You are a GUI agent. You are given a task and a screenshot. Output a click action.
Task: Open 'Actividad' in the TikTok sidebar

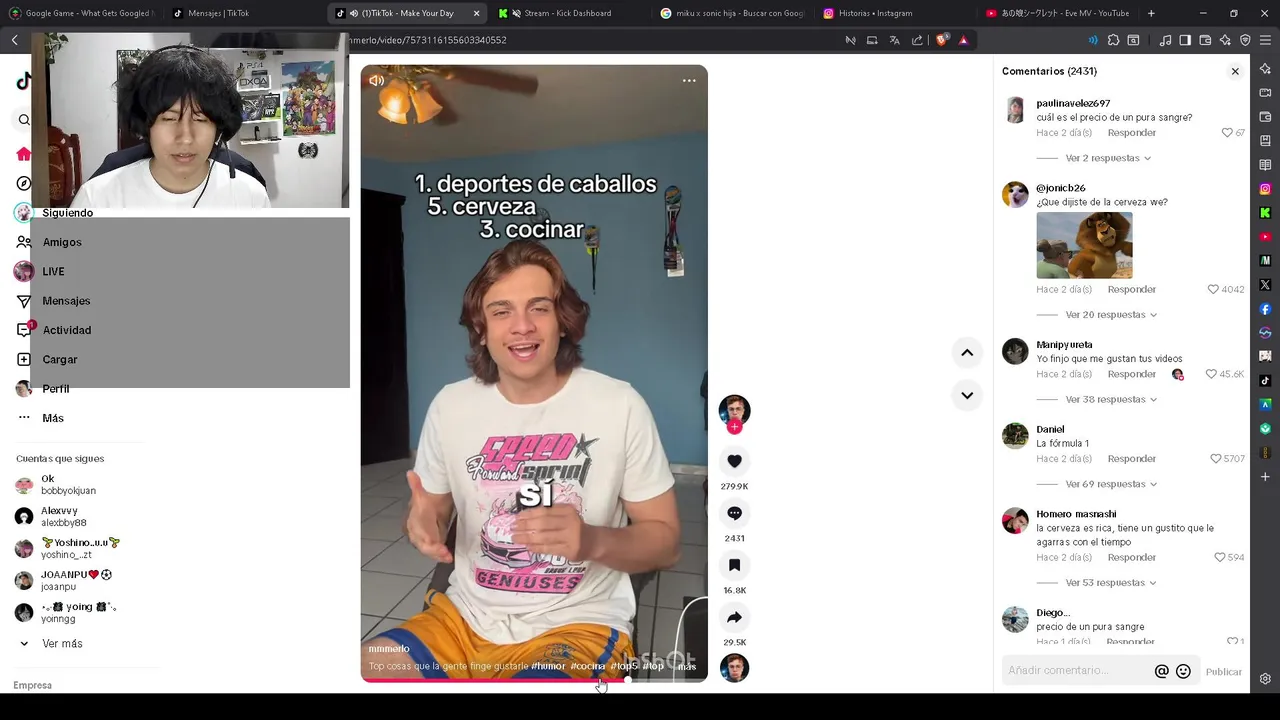coord(66,330)
